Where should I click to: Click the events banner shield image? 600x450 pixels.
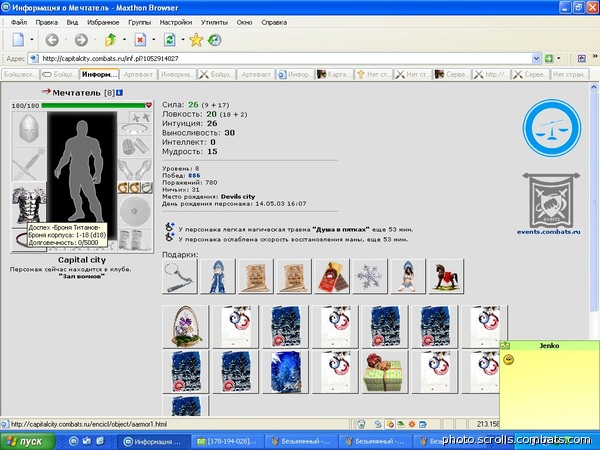(551, 200)
